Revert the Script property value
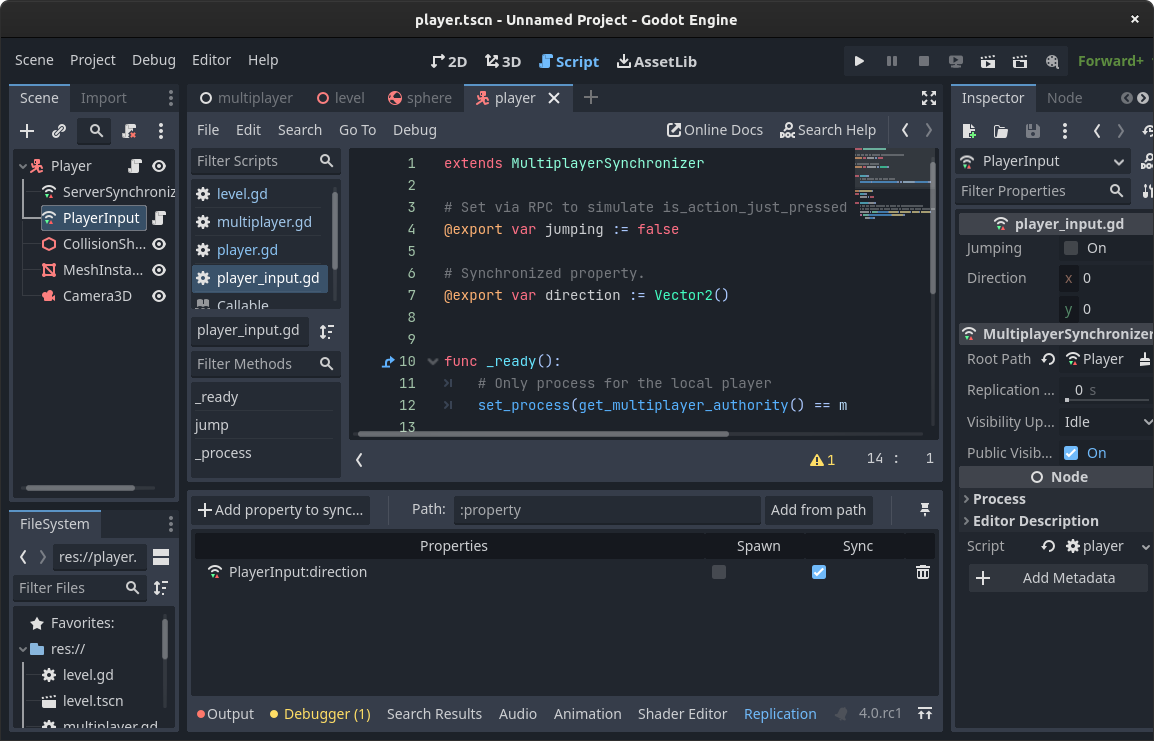This screenshot has width=1154, height=741. (1048, 546)
